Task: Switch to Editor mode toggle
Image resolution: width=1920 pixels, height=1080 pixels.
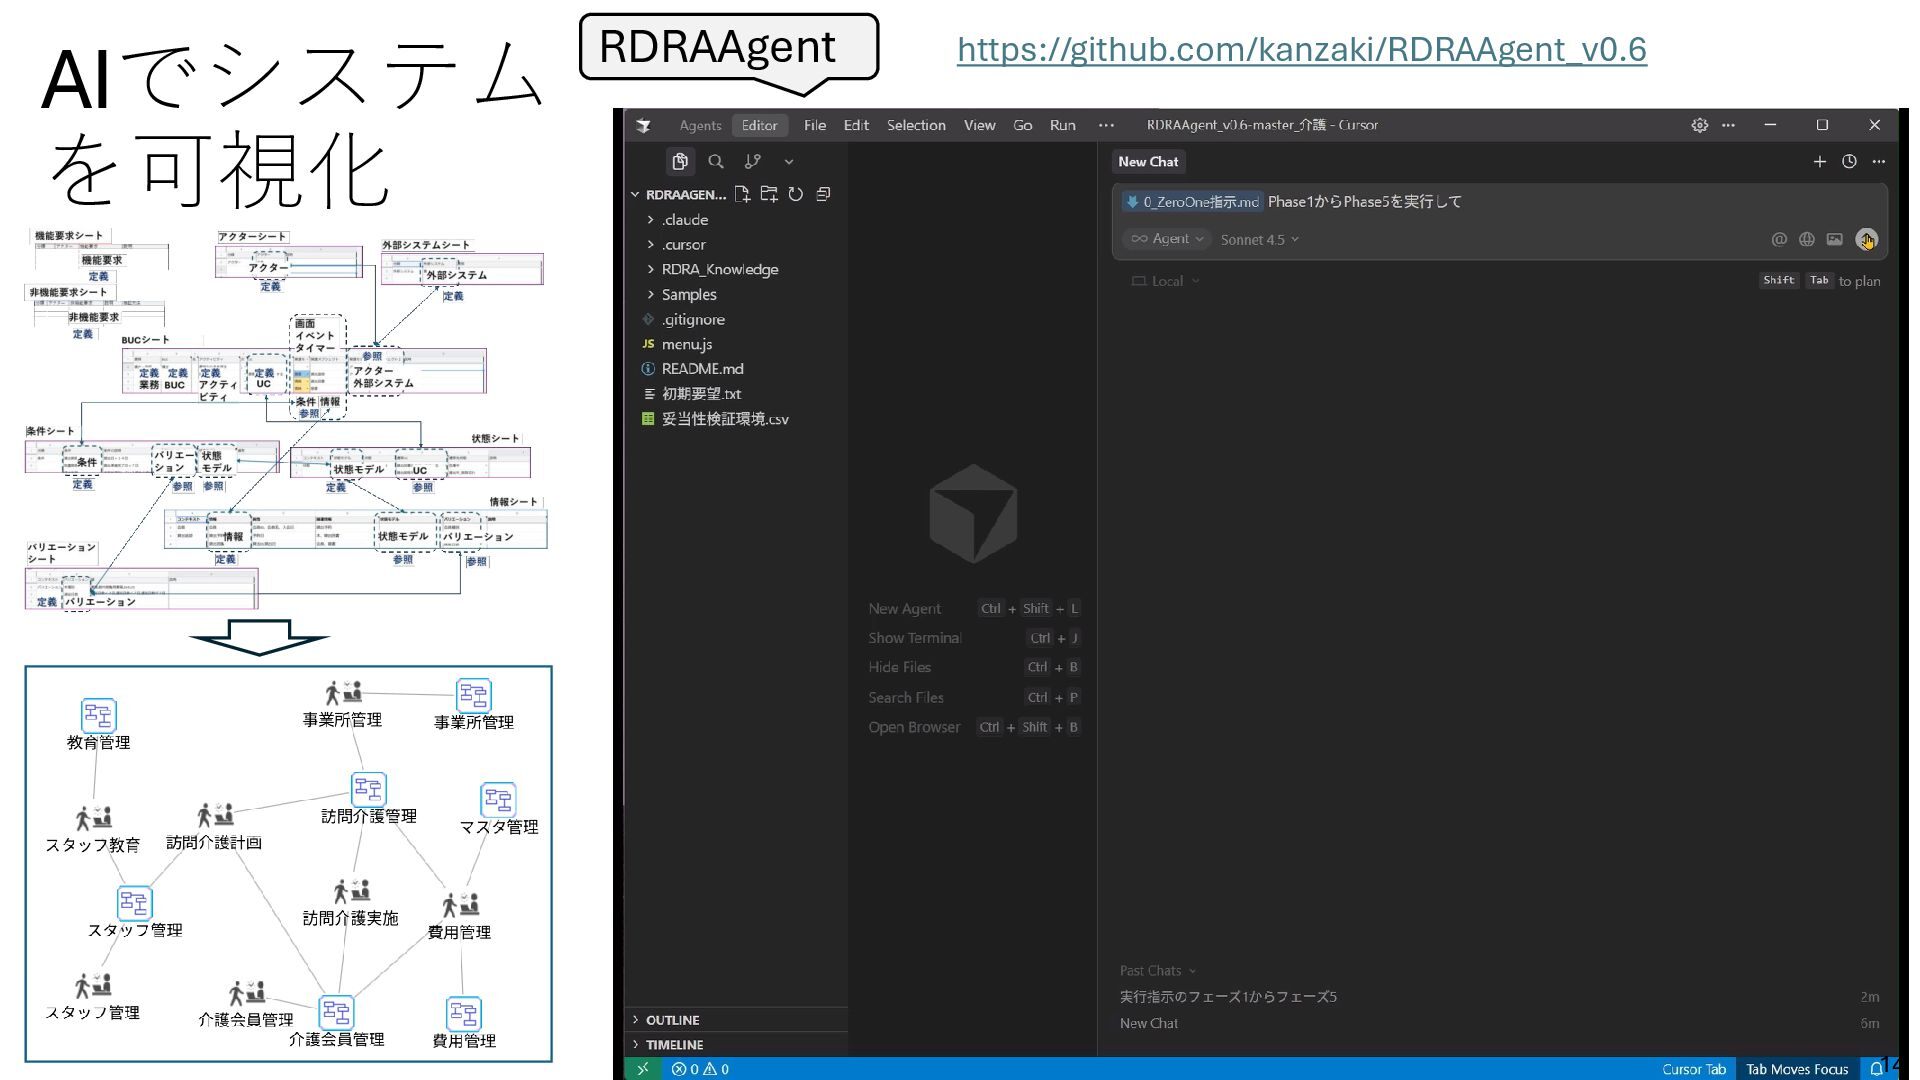Action: pyautogui.click(x=759, y=125)
